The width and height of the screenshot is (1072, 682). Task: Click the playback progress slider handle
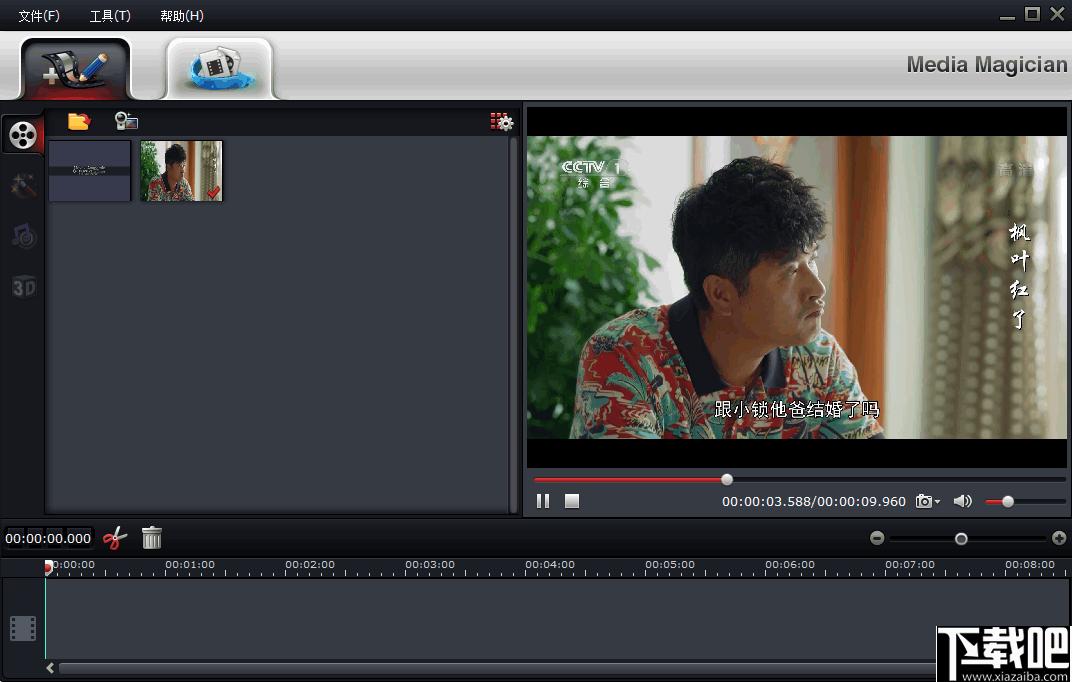click(727, 480)
